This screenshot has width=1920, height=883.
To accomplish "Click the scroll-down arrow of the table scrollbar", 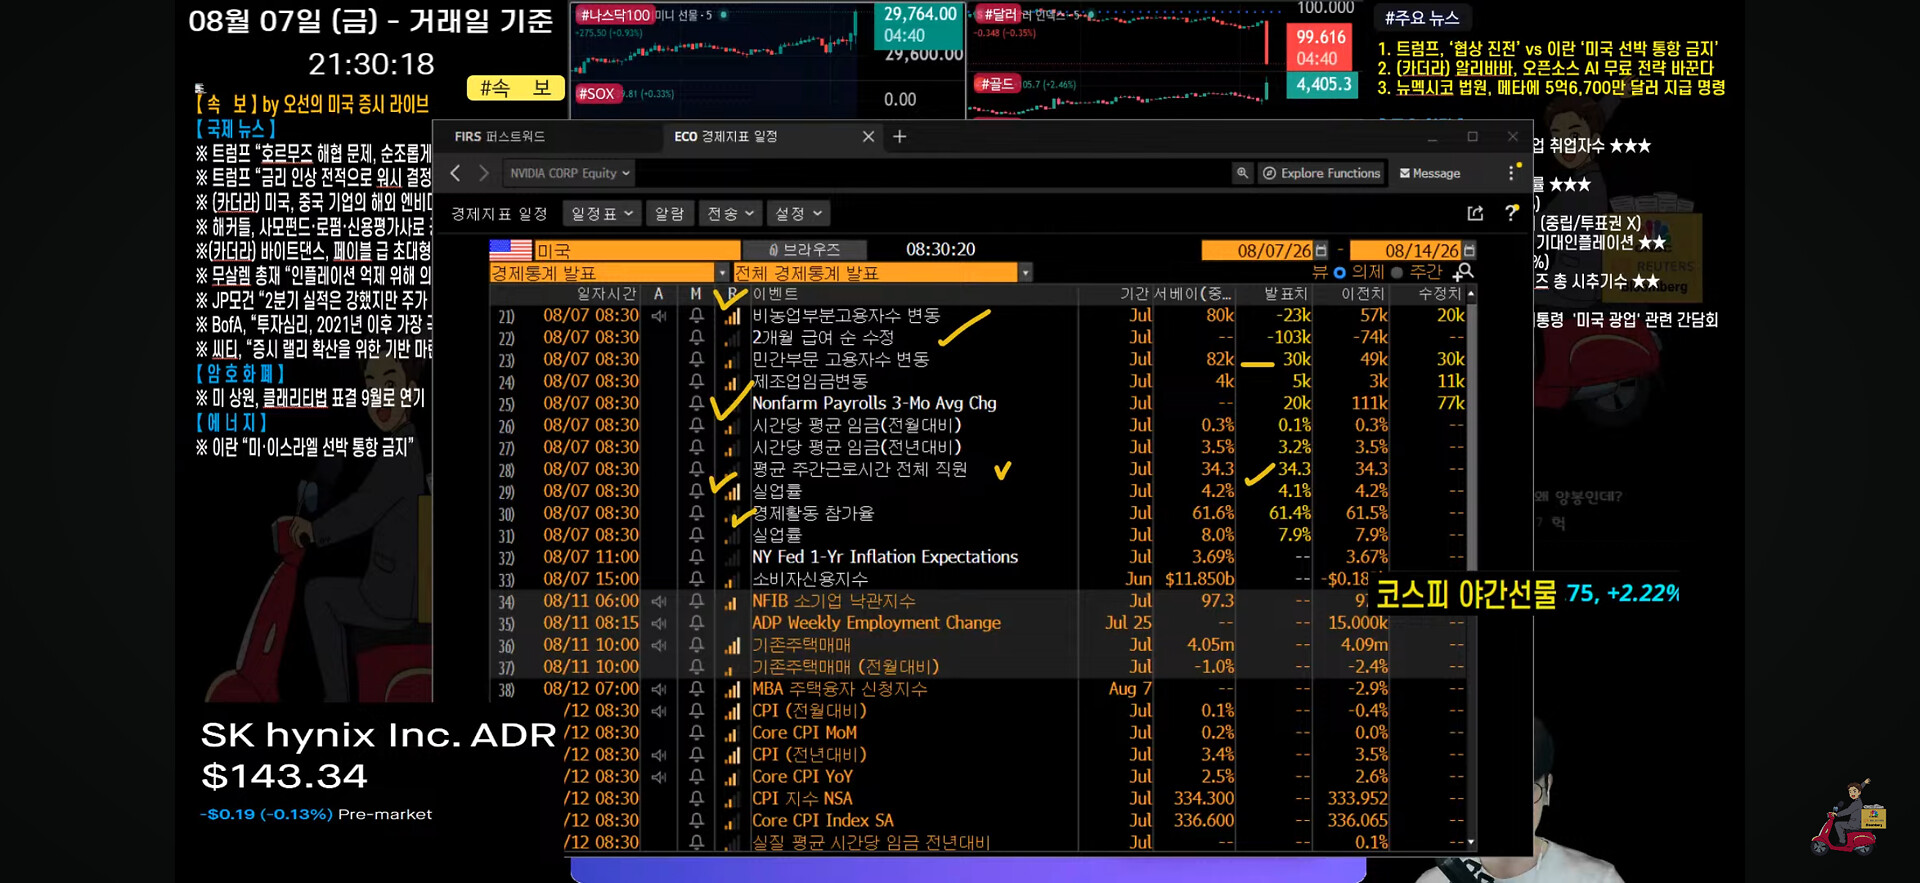I will 1471,843.
